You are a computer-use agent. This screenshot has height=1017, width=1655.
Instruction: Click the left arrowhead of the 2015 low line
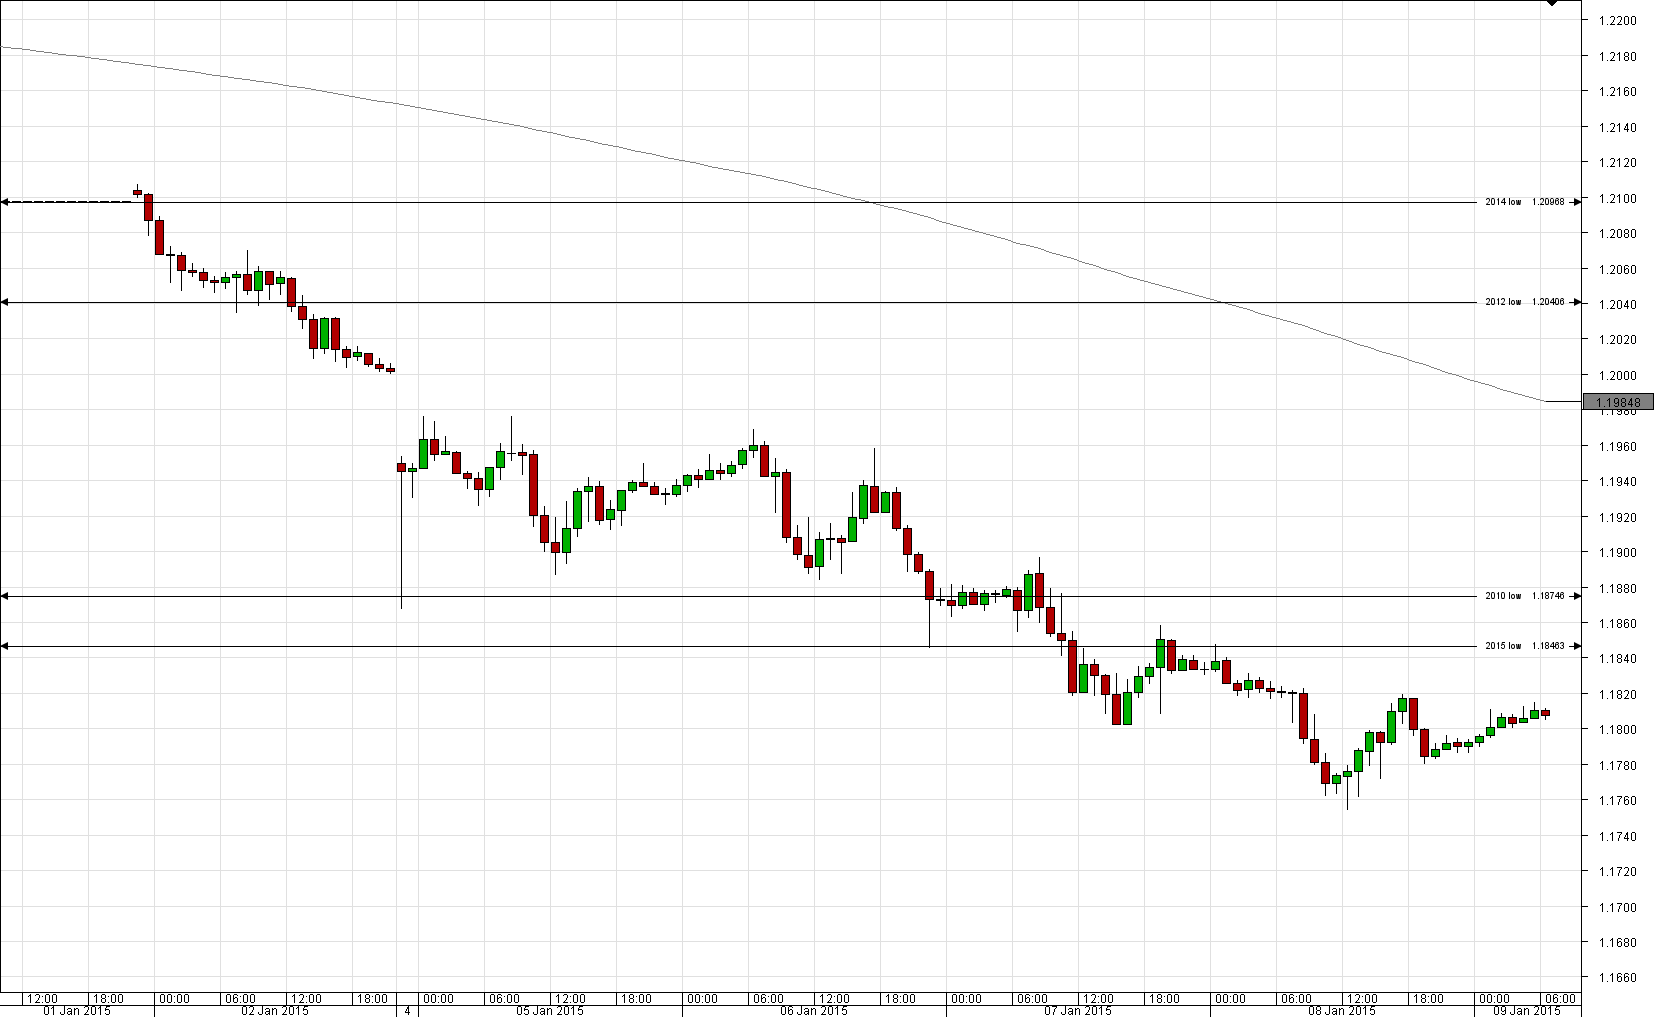tap(4, 646)
